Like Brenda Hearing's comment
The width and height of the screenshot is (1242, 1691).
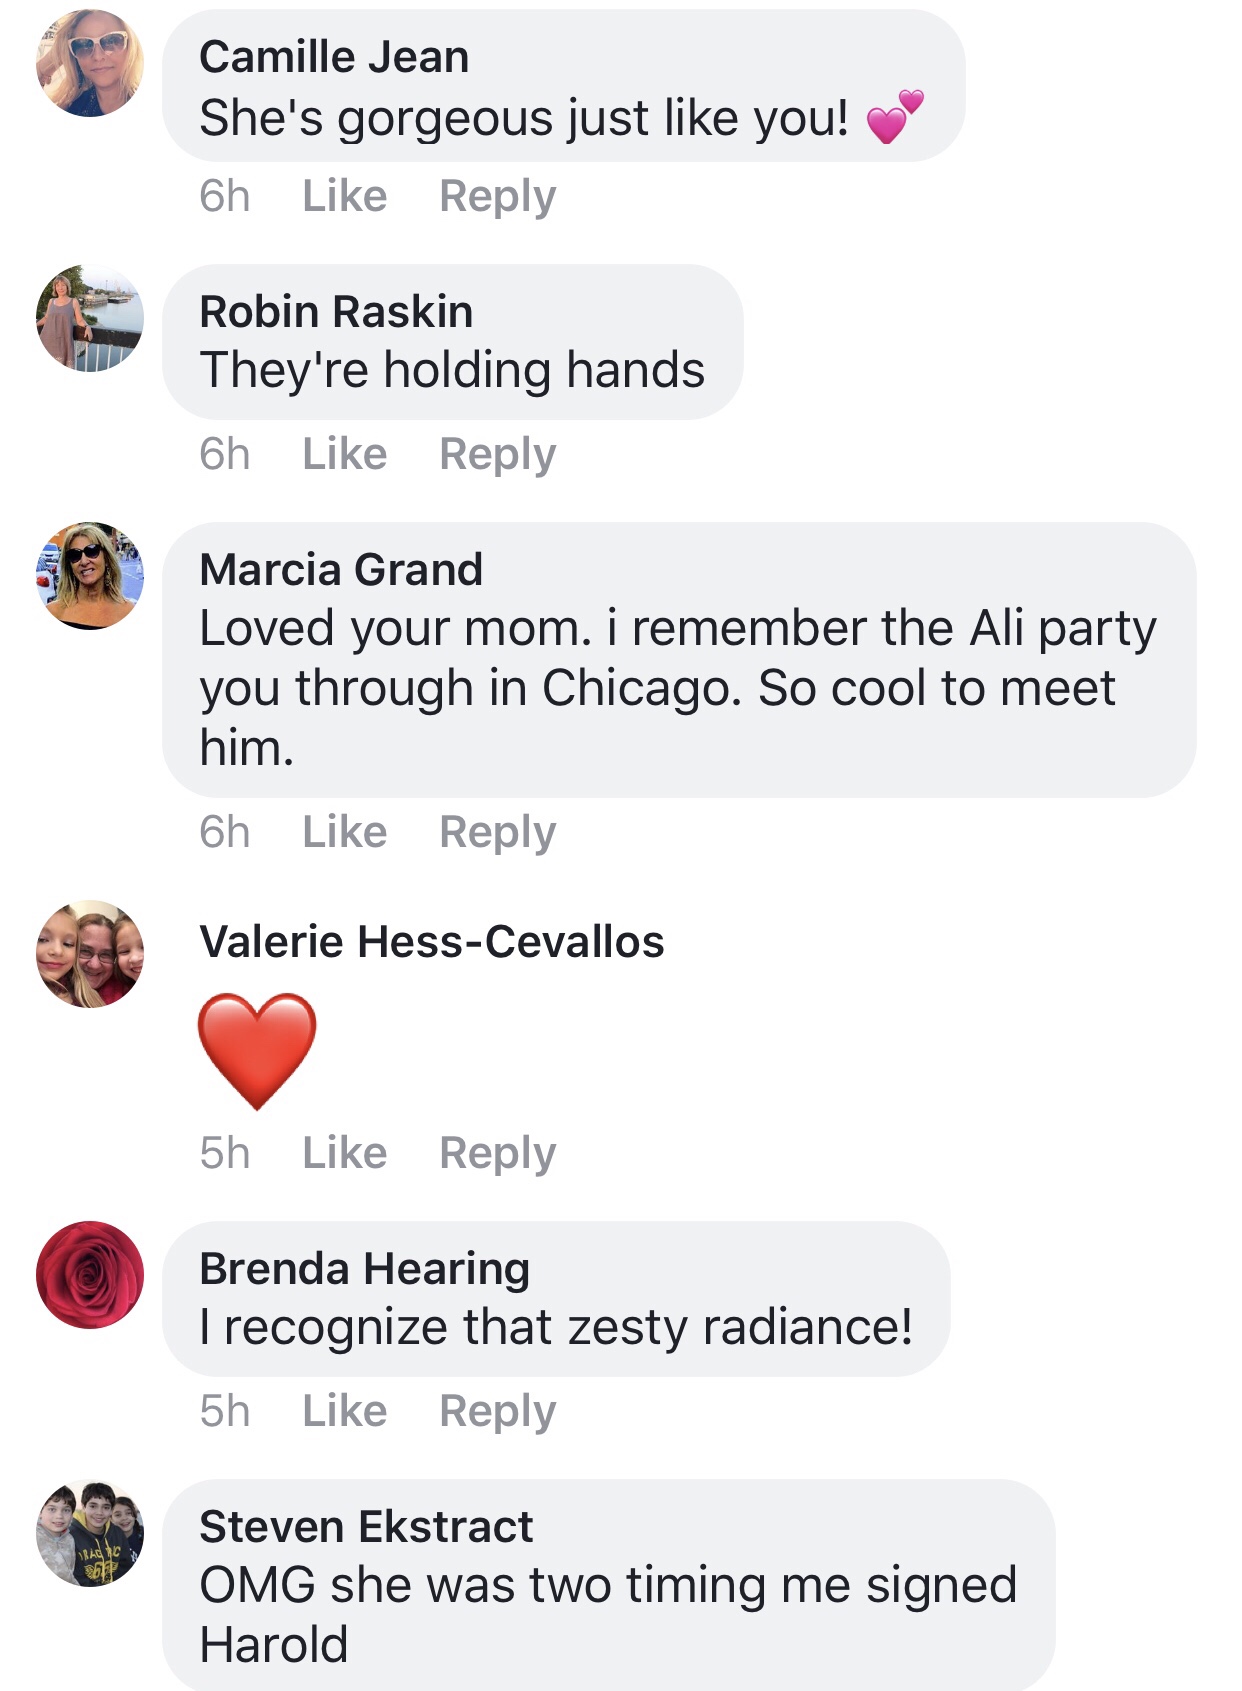click(x=344, y=1411)
